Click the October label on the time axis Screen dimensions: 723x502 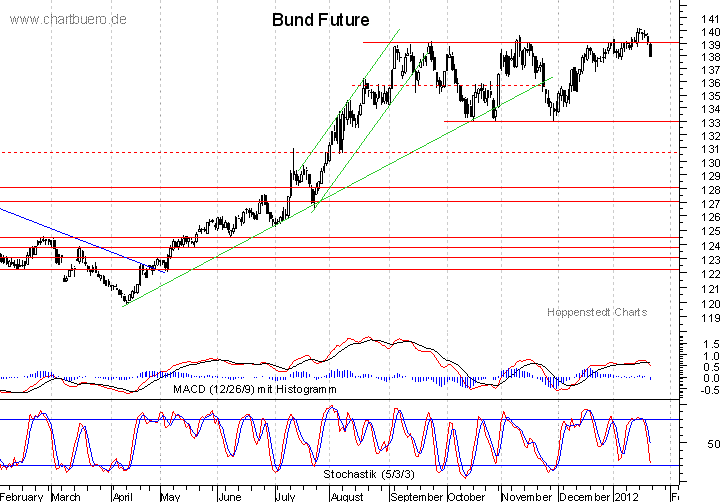[x=466, y=496]
